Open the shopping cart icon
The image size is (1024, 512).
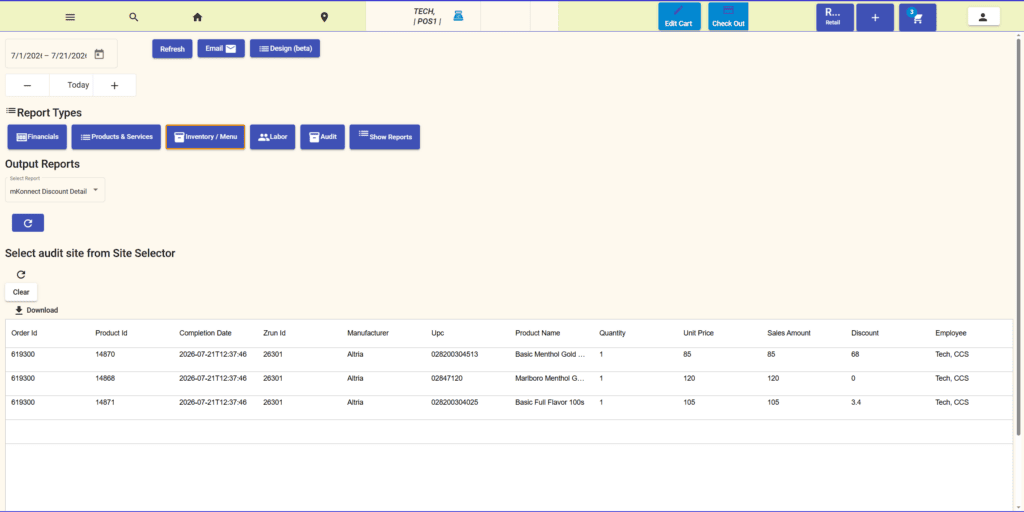point(918,18)
